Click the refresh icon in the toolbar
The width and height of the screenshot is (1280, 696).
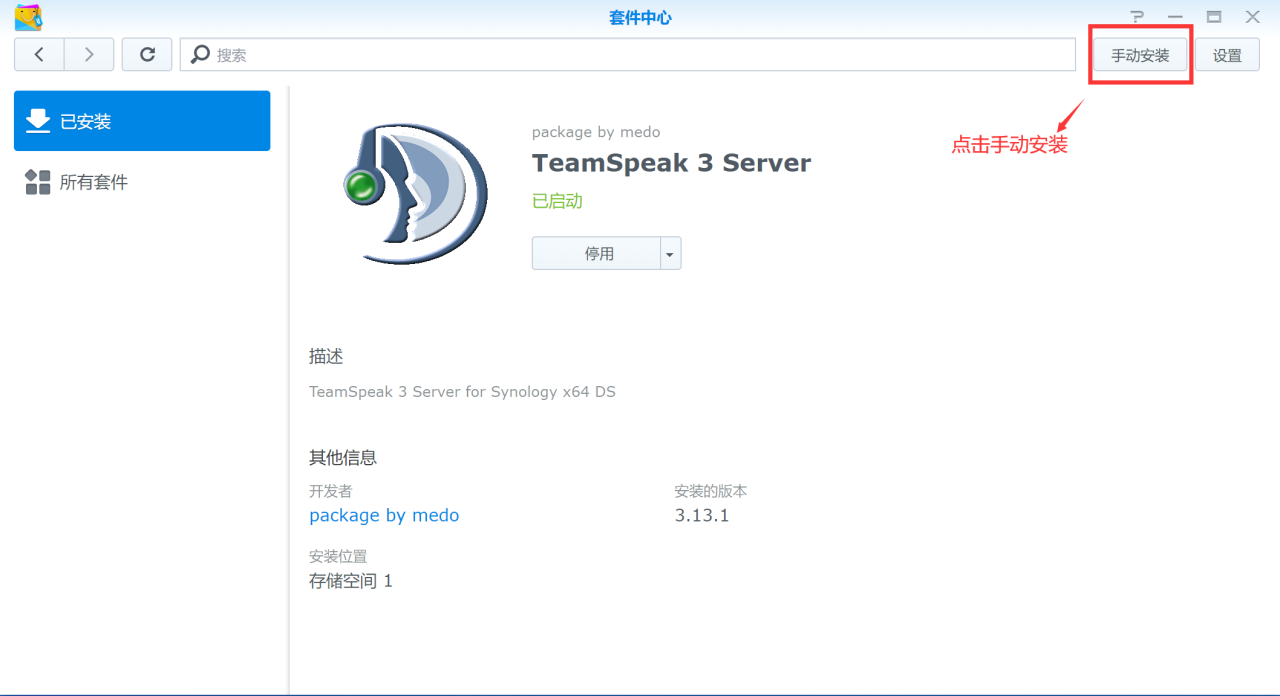pos(146,54)
